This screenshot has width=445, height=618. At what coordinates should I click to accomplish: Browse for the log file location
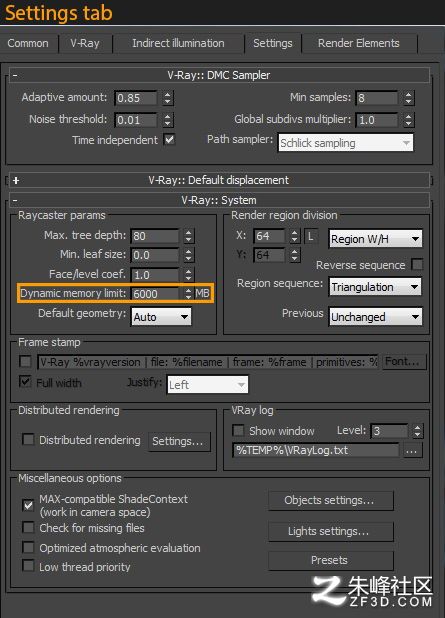pyautogui.click(x=413, y=450)
